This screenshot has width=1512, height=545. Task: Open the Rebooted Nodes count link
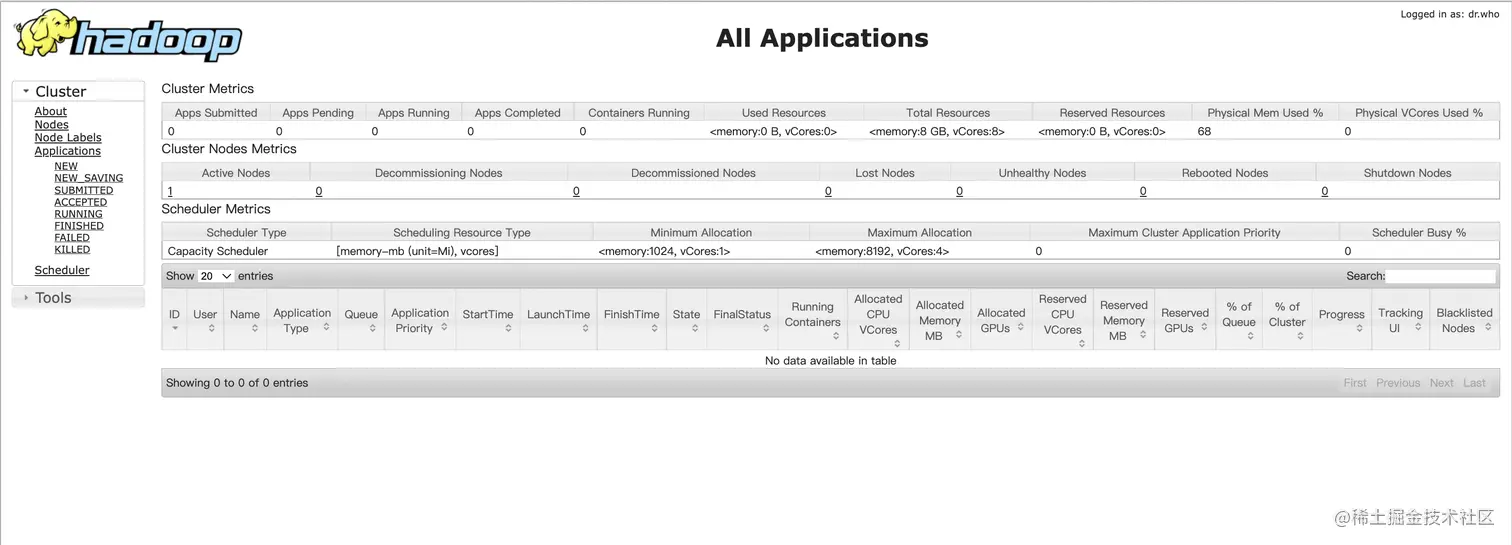point(1143,191)
